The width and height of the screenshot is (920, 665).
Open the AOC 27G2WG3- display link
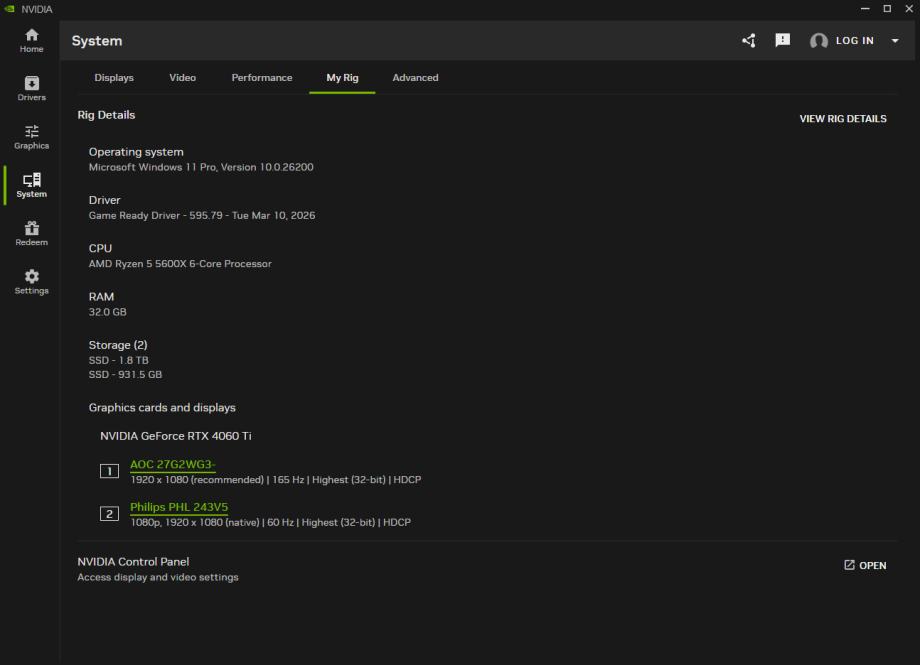[172, 464]
